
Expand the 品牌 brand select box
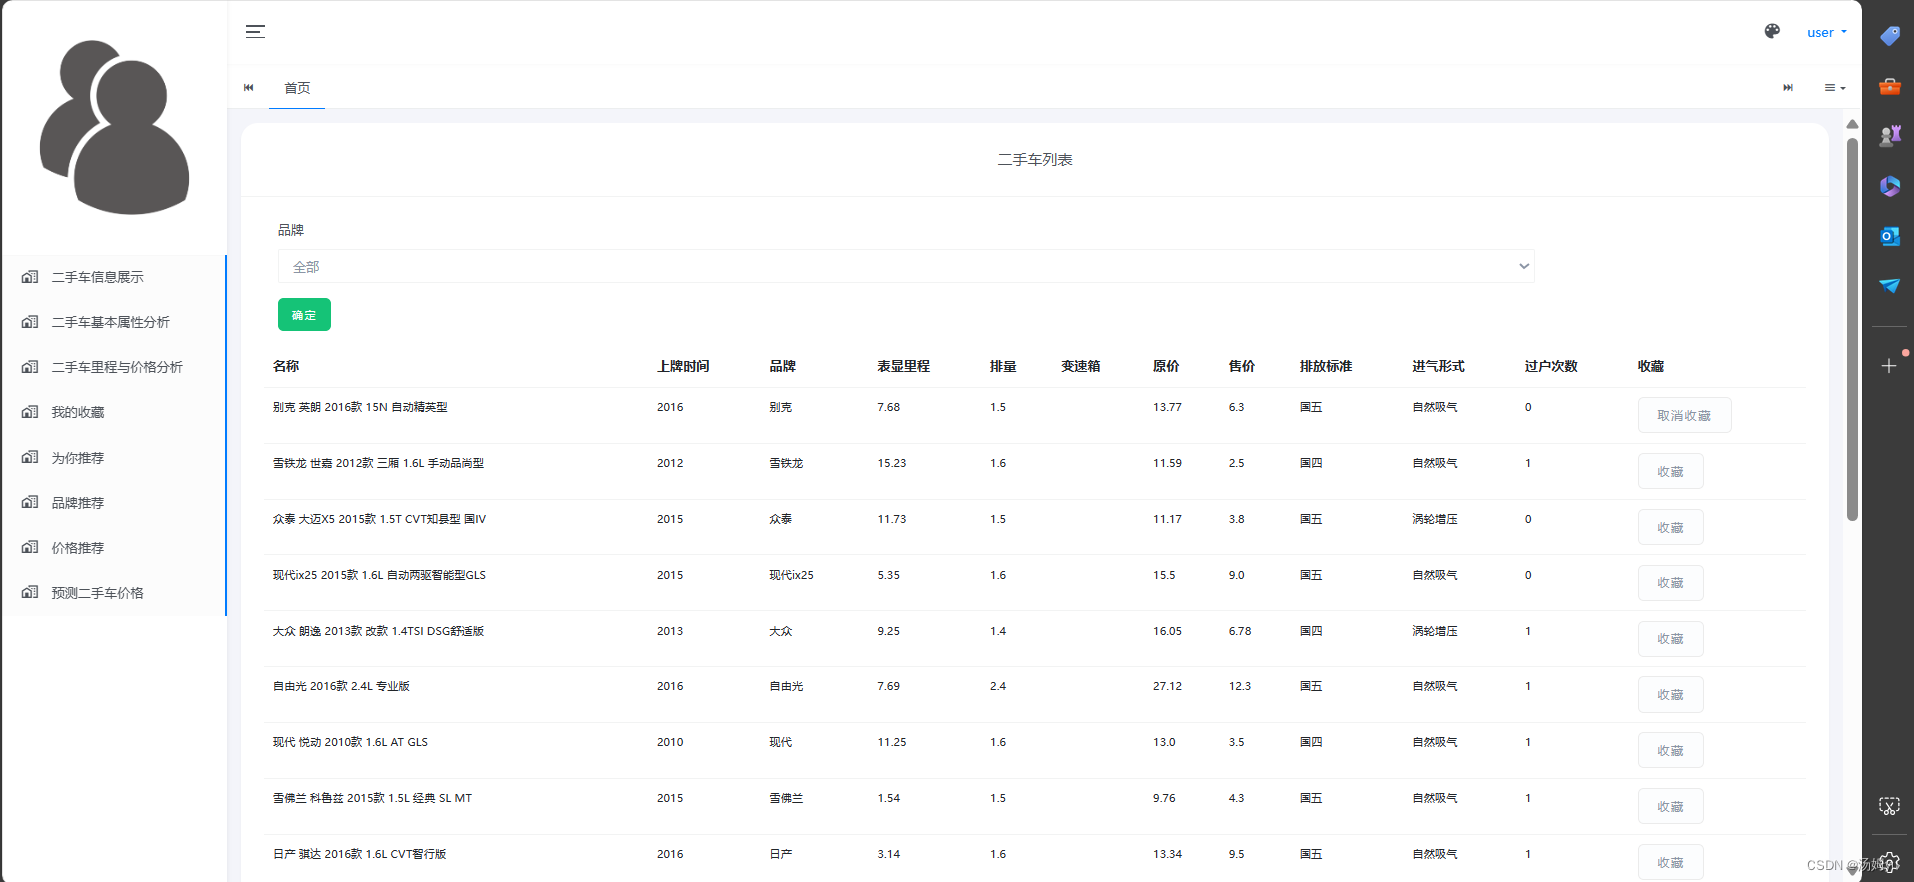[x=906, y=267]
